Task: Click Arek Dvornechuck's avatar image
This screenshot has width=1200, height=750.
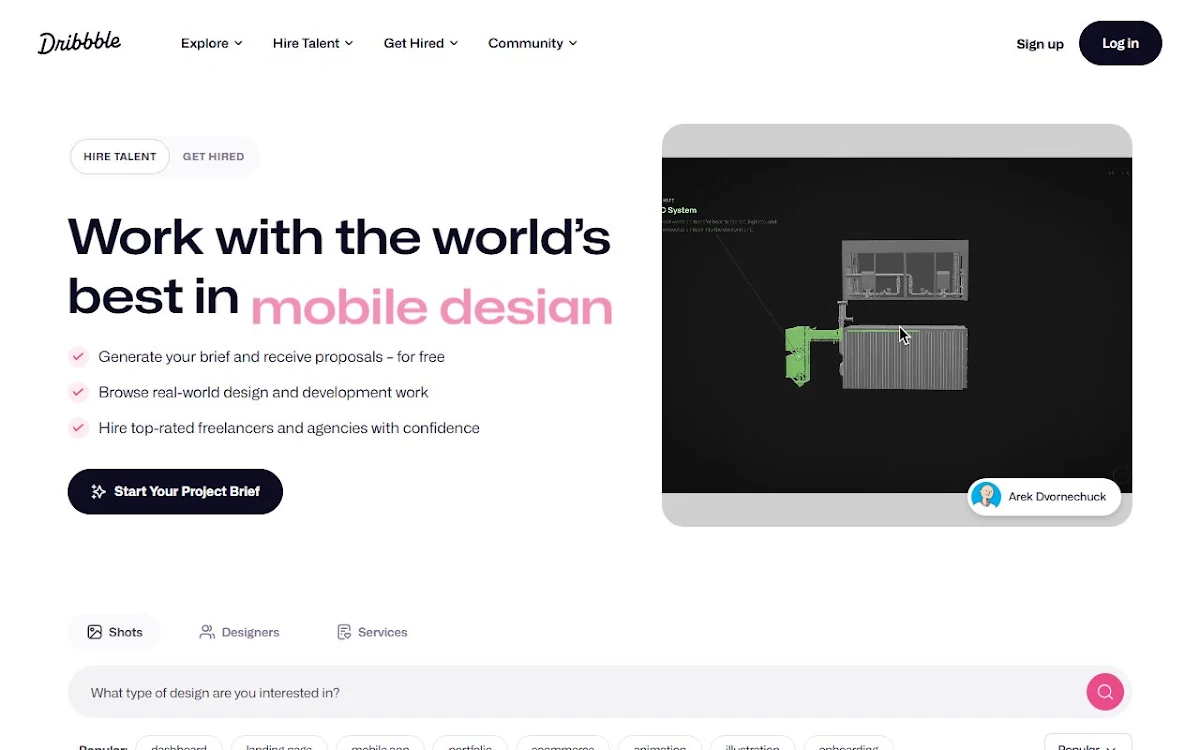Action: (x=987, y=496)
